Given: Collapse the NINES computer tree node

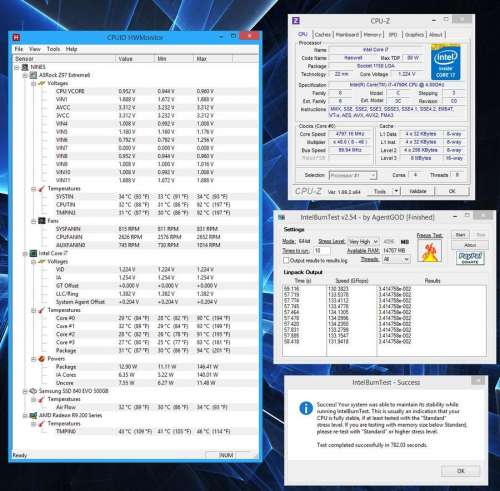Looking at the screenshot, I should point(17,67).
